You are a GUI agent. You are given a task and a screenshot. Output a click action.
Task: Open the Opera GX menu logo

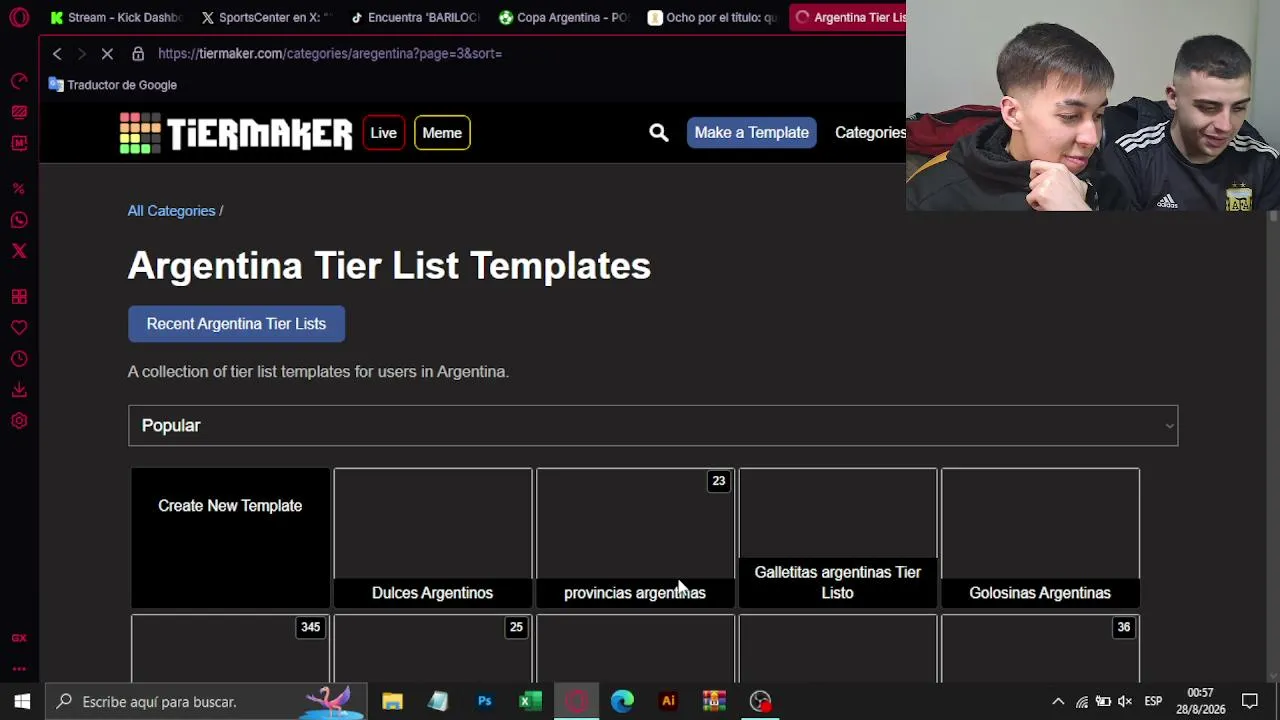(x=19, y=17)
